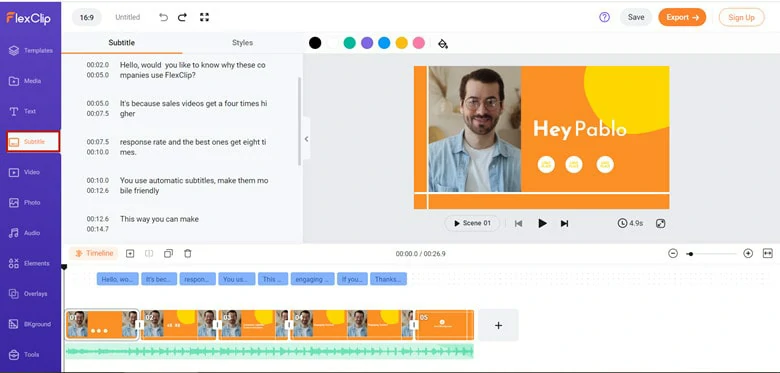Enter fullscreen editor mode icon
This screenshot has height=373, width=780.
(204, 17)
